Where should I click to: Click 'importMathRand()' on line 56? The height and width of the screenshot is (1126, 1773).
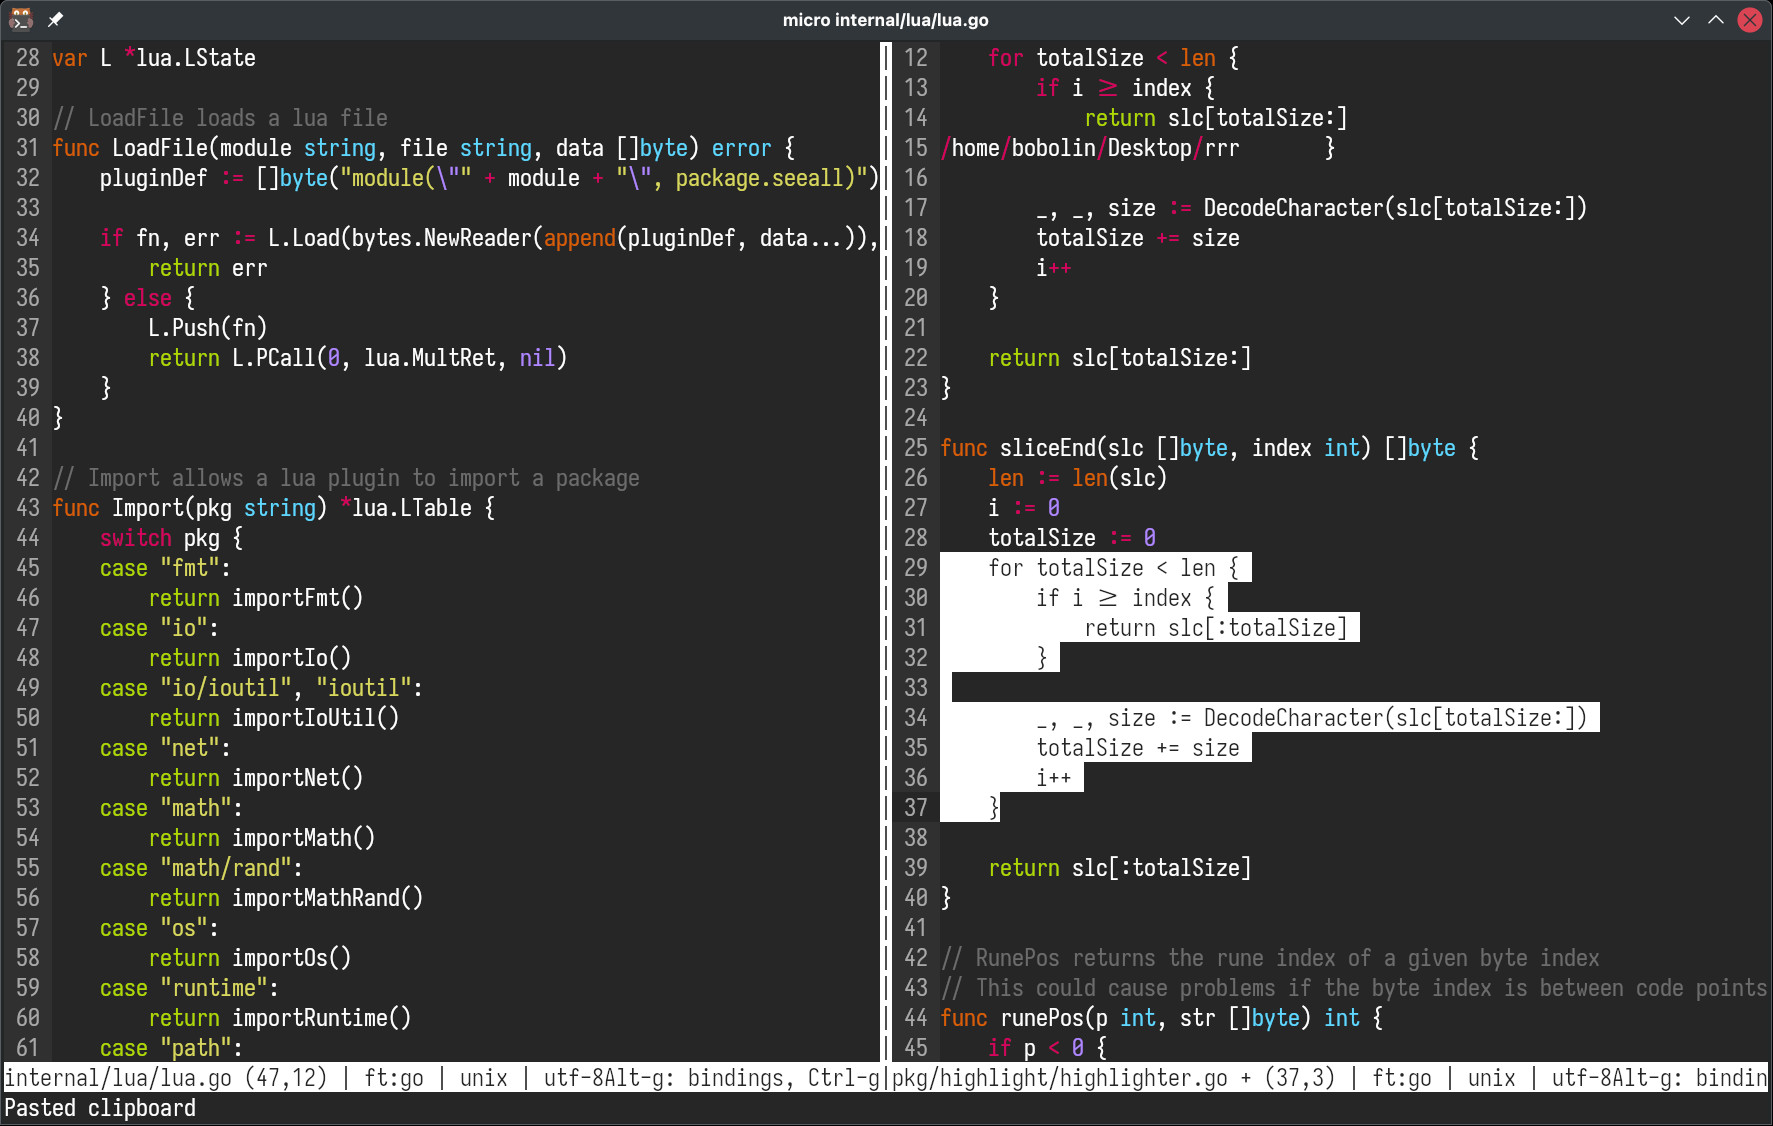pos(328,898)
